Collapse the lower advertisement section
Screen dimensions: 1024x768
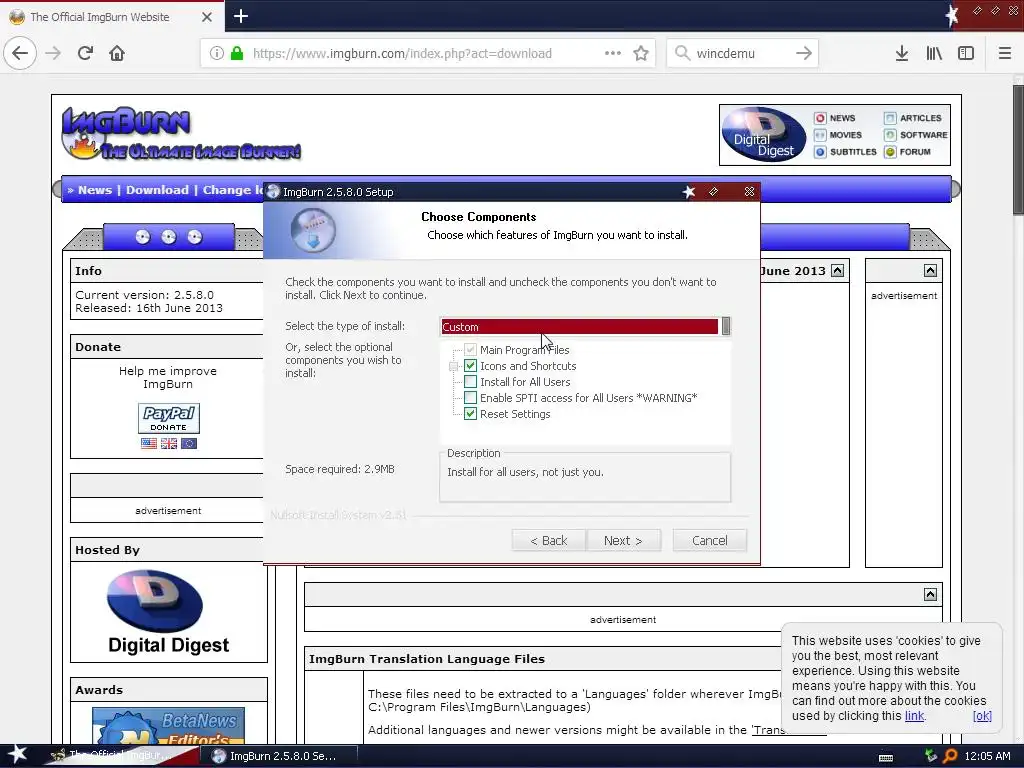click(x=930, y=594)
